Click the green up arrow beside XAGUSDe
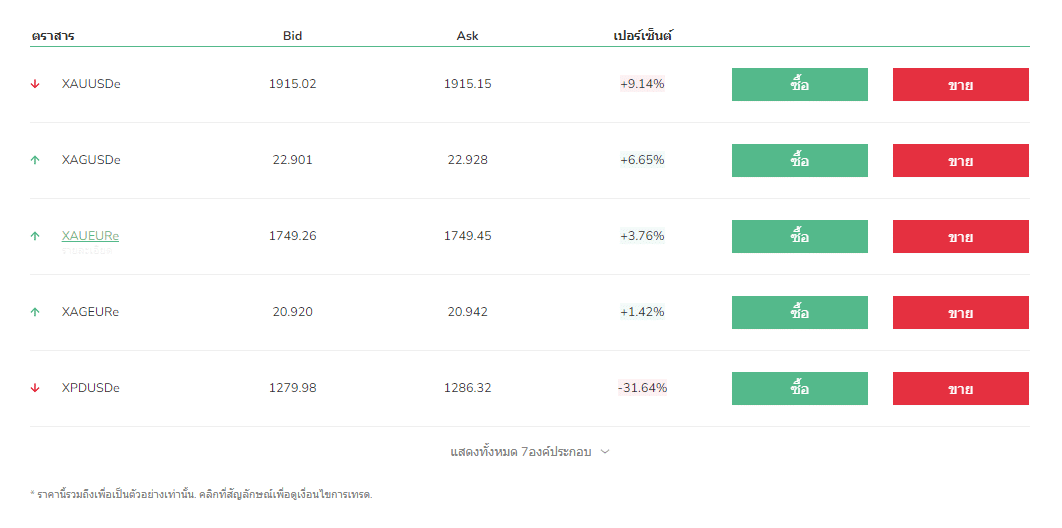 coord(35,160)
